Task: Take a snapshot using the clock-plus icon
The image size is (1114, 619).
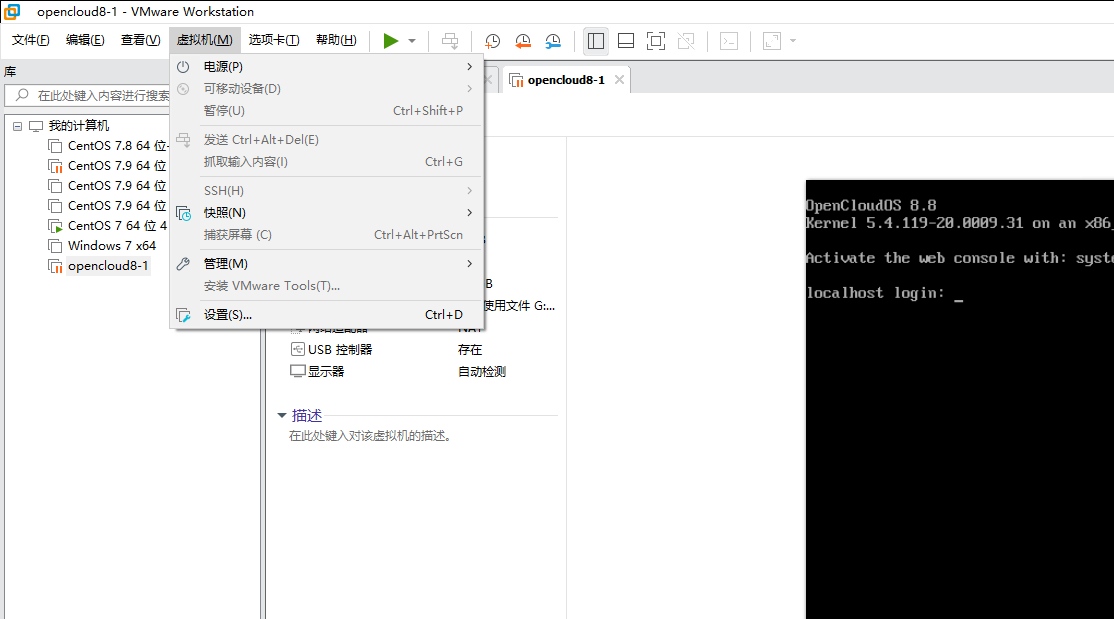Action: point(492,41)
